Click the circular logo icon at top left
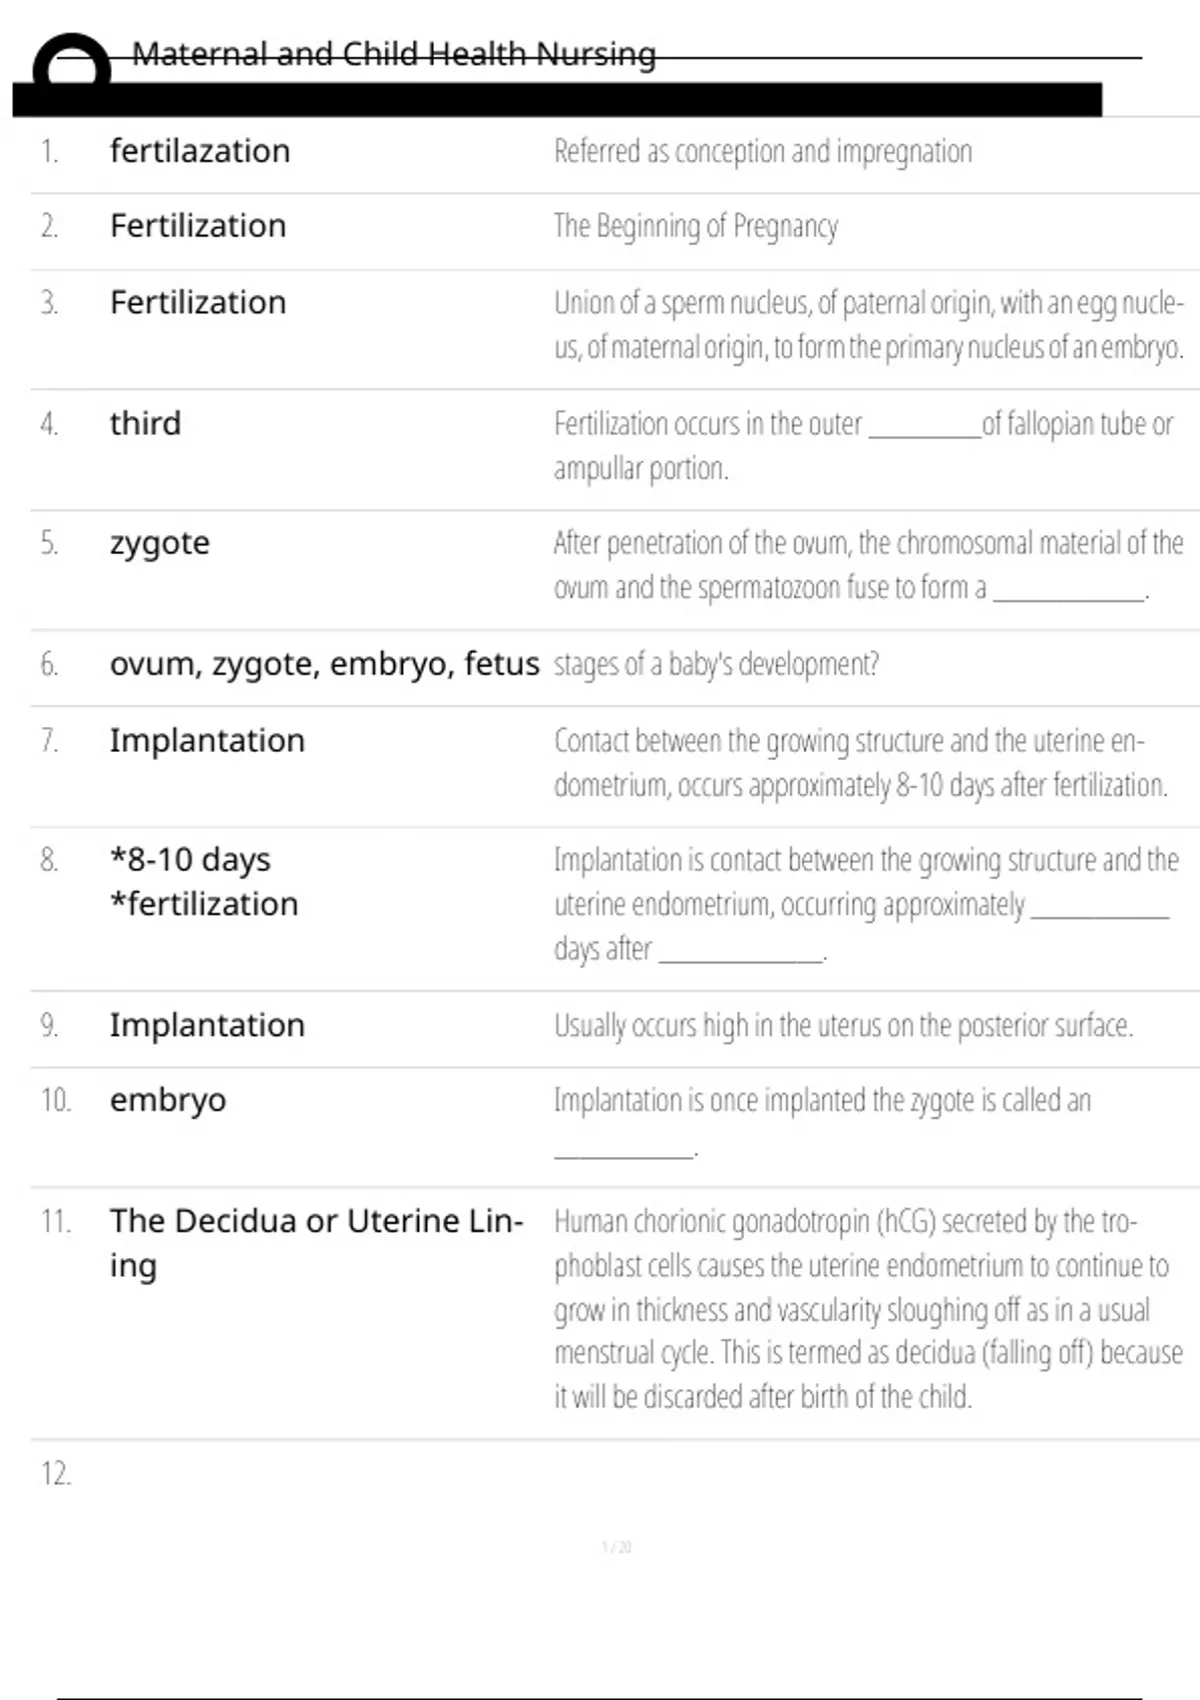 pos(71,62)
